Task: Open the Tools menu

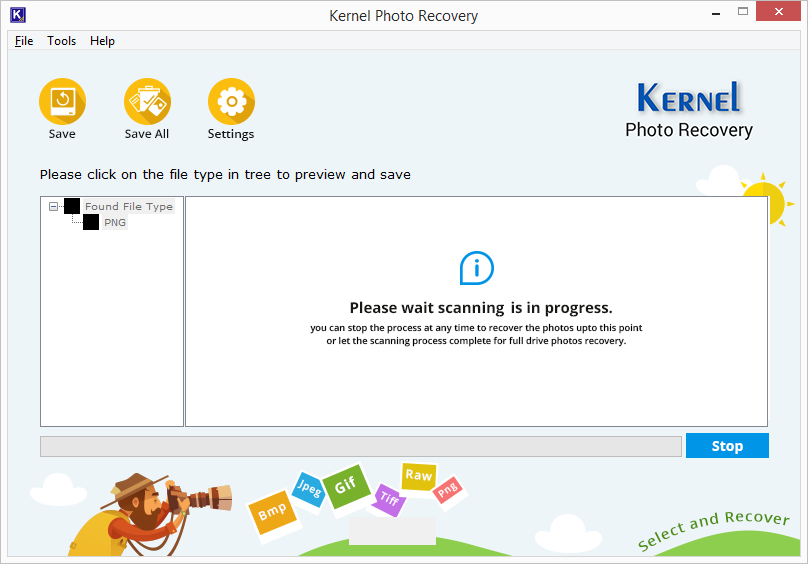Action: click(61, 41)
